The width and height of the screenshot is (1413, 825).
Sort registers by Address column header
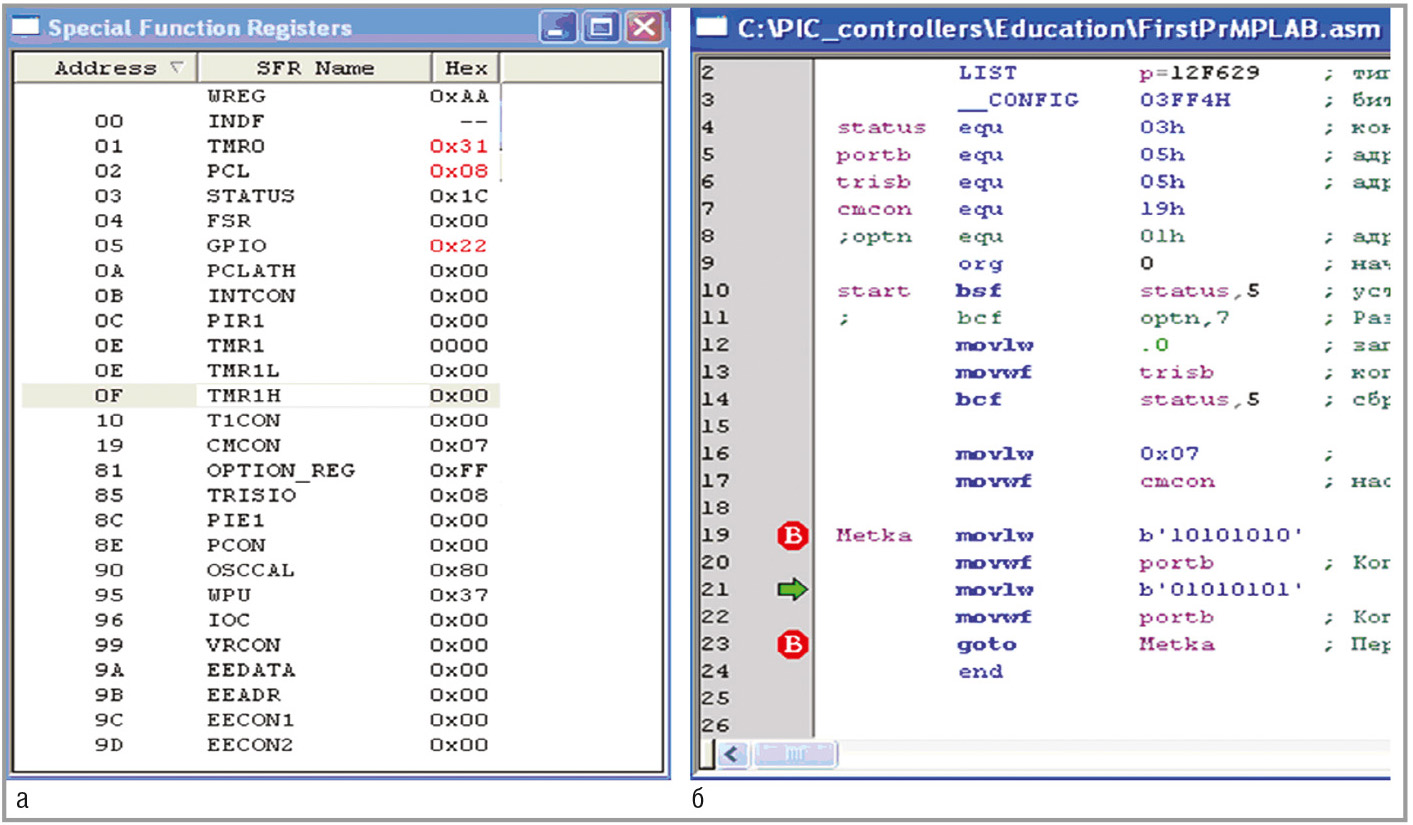pyautogui.click(x=105, y=68)
